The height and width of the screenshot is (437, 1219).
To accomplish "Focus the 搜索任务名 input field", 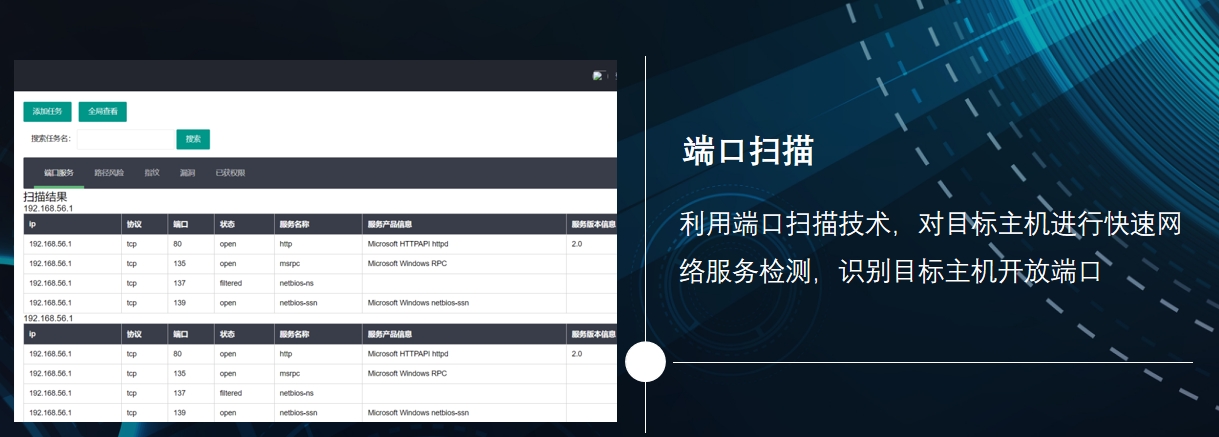I will (125, 139).
